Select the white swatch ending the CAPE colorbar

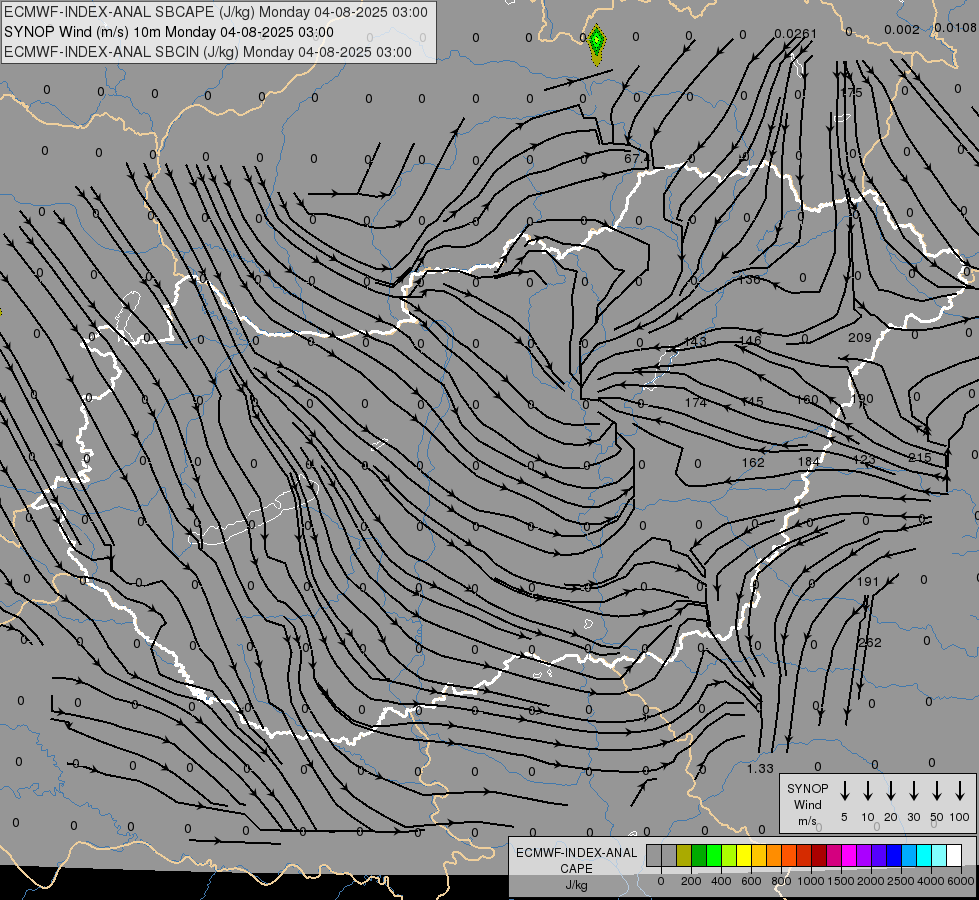pos(954,855)
